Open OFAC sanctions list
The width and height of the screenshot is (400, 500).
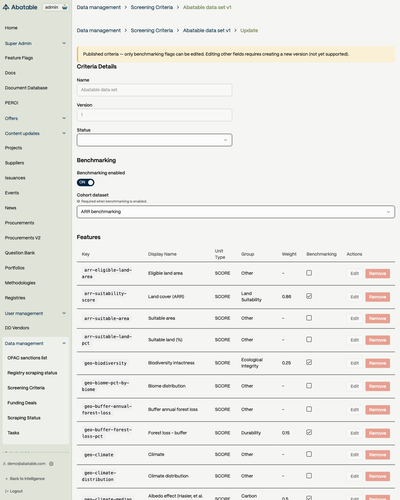click(27, 358)
